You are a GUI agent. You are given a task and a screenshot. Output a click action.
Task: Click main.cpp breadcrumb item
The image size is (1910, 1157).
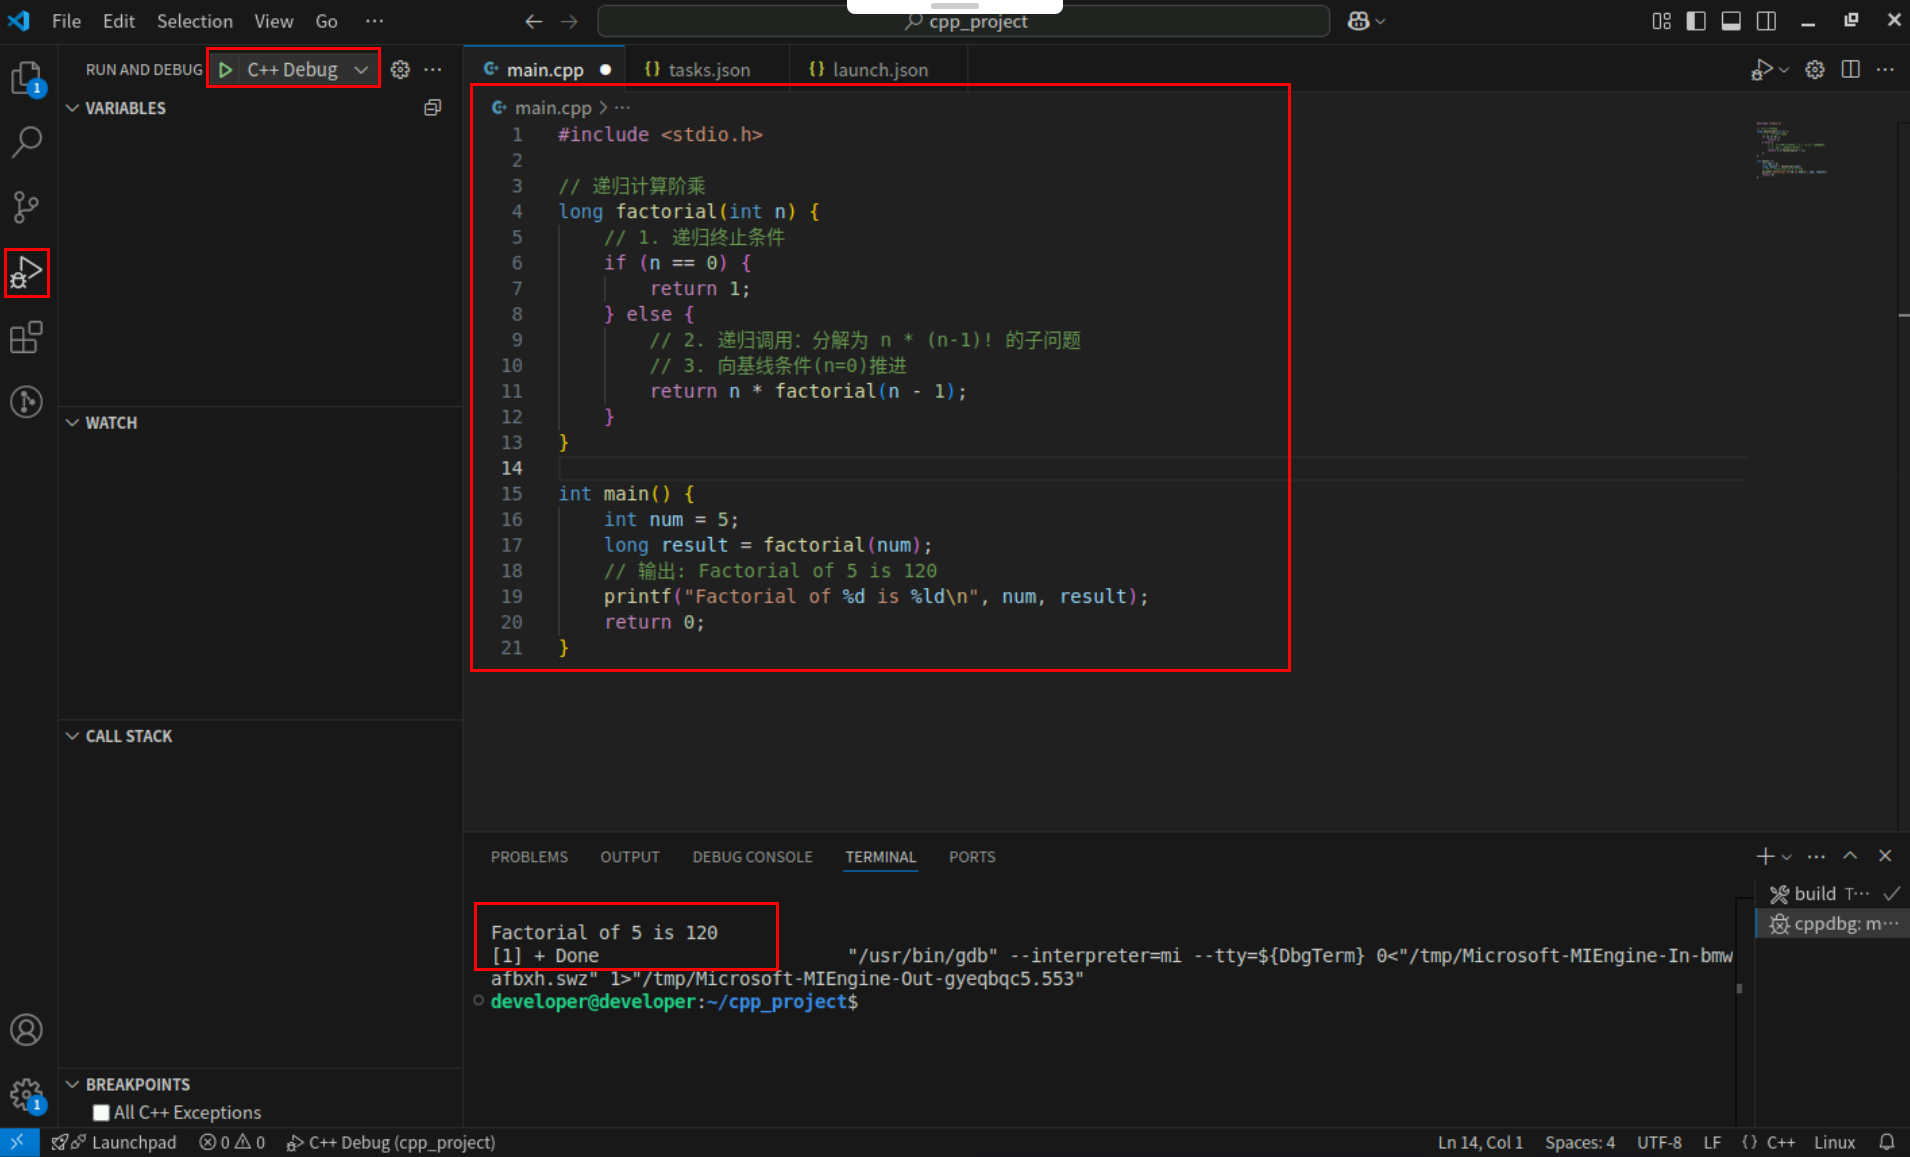click(552, 107)
